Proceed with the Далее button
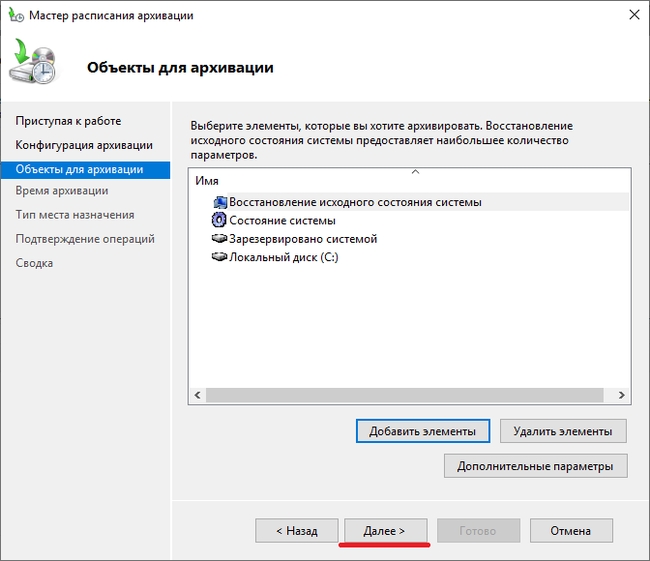The width and height of the screenshot is (650, 561). click(x=386, y=531)
